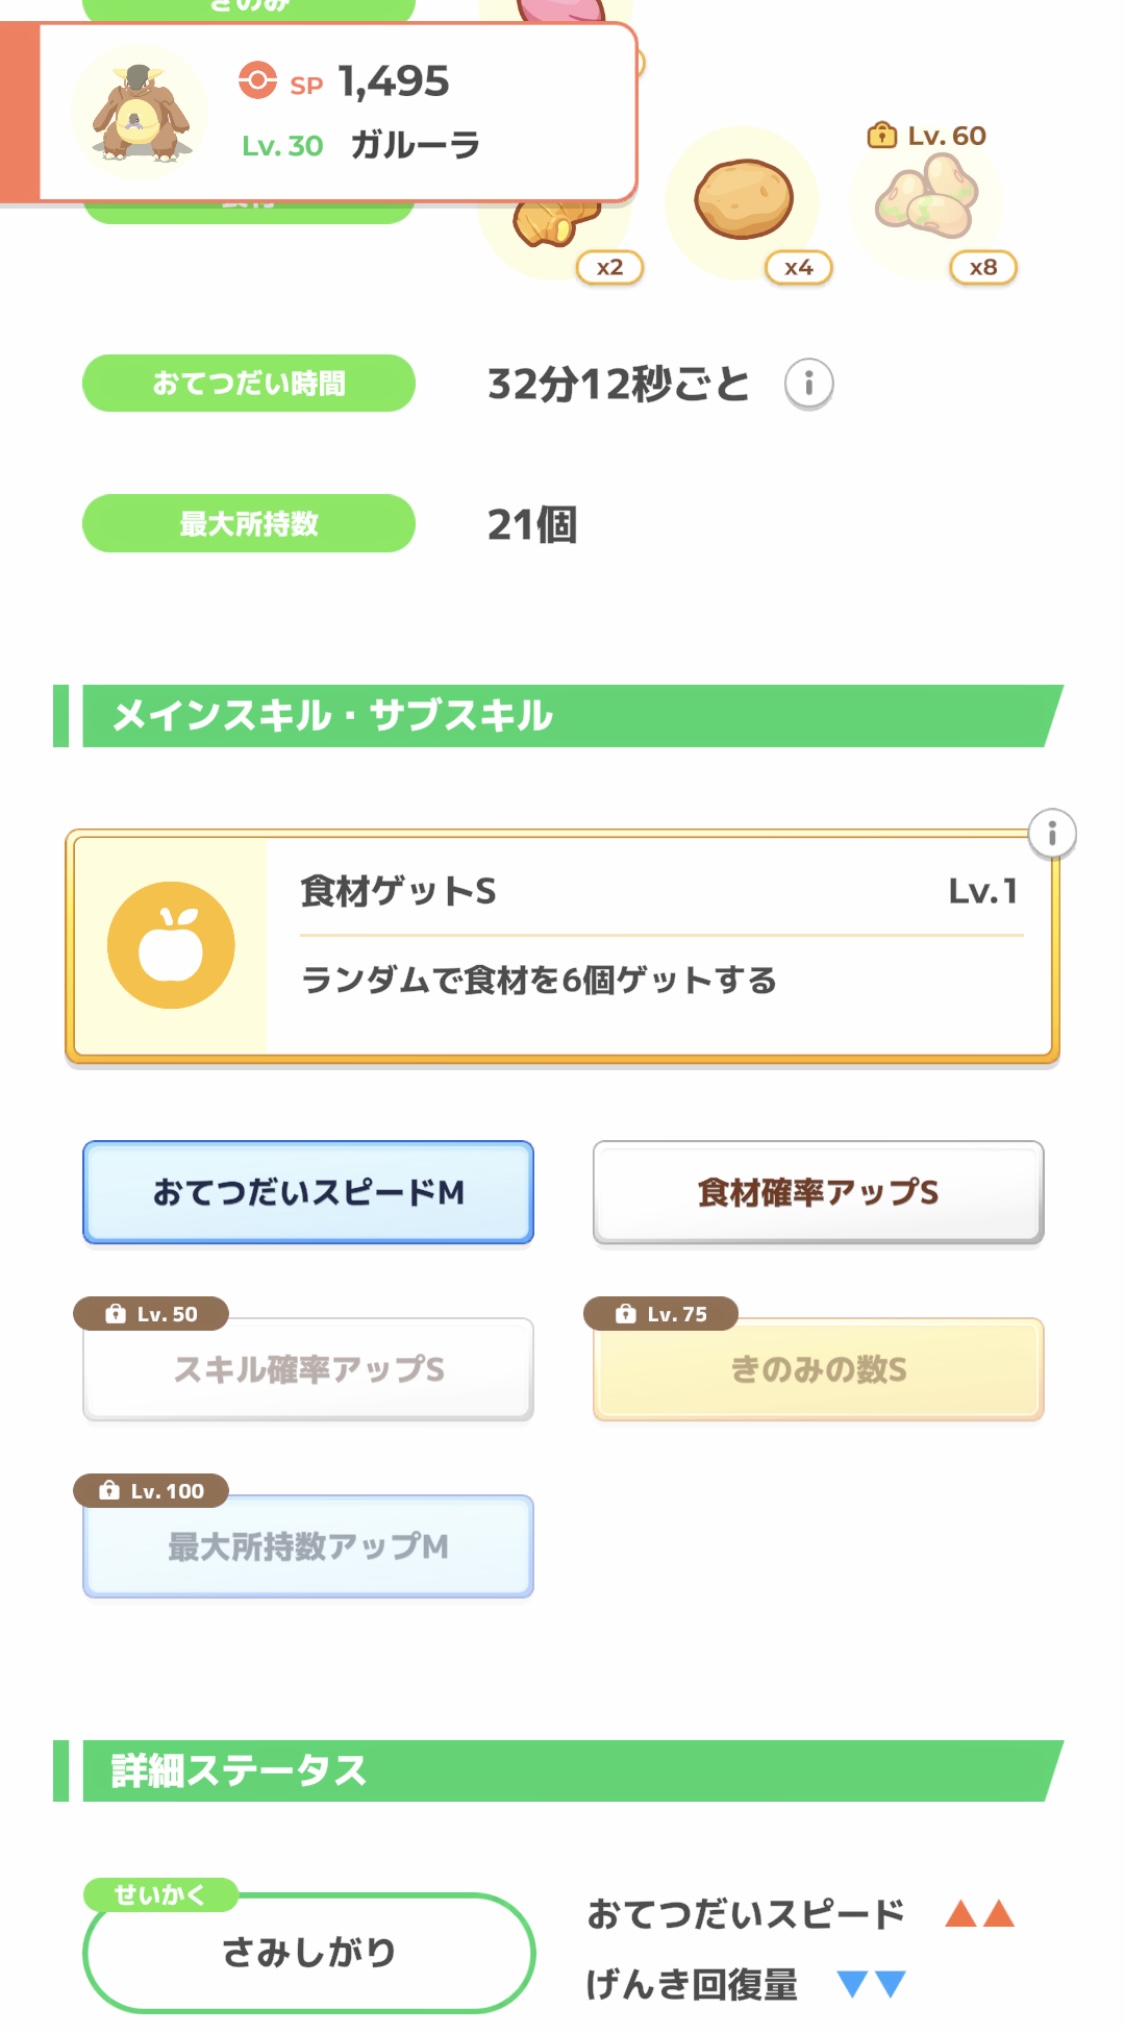
Task: Tap orange up arrows beside おてつだいスピード
Action: coord(979,1914)
